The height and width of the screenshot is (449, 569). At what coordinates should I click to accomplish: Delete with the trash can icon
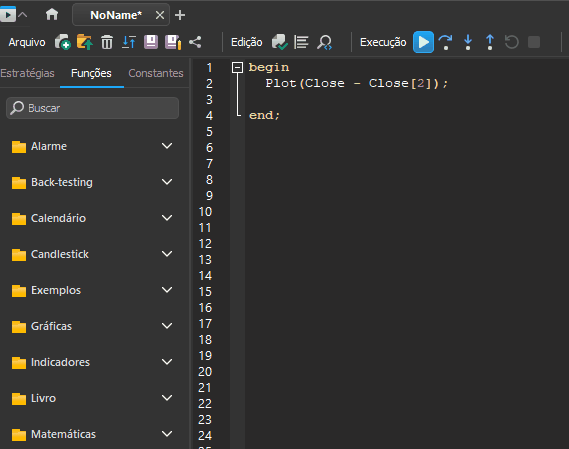coord(107,42)
